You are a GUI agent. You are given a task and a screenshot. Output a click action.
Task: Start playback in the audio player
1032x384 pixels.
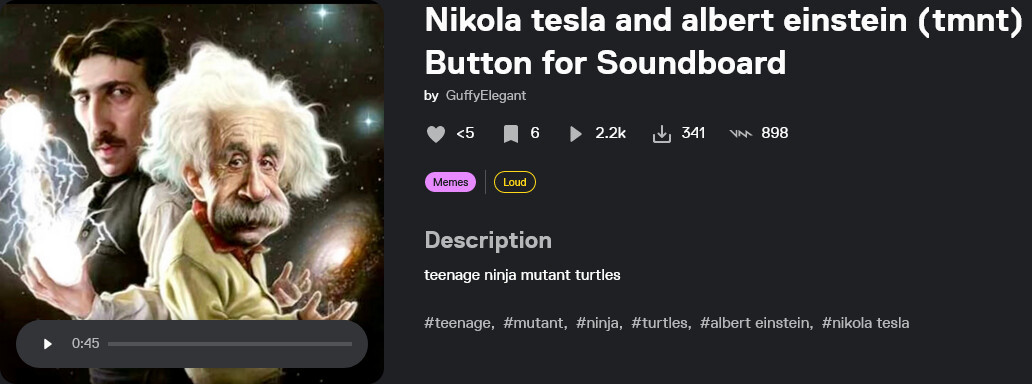(47, 344)
